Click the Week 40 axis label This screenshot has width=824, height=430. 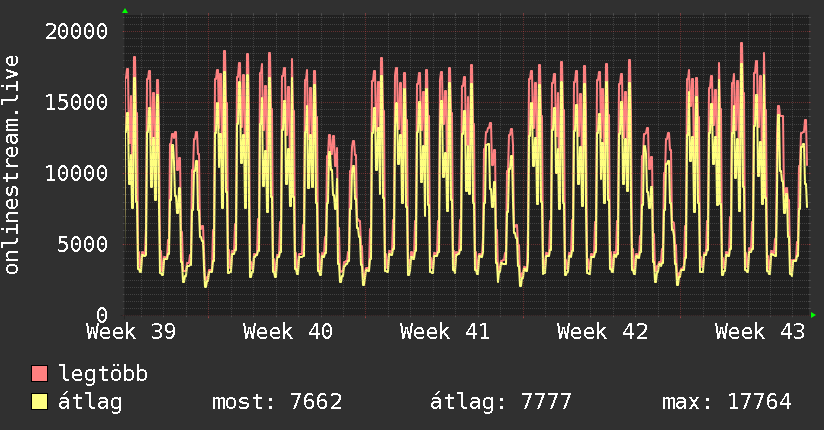(288, 332)
